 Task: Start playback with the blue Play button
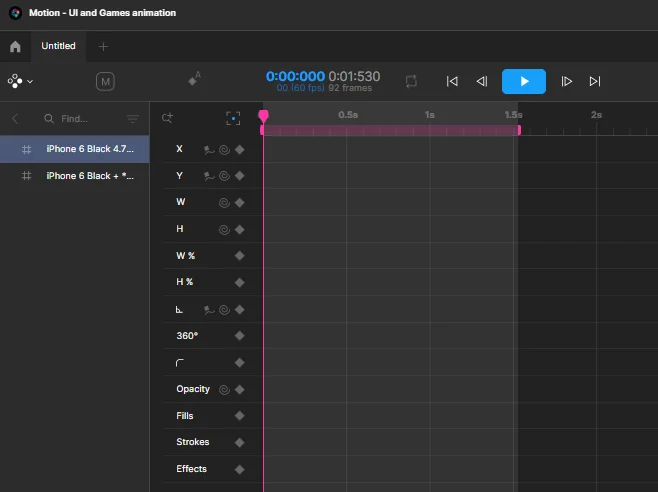click(524, 81)
